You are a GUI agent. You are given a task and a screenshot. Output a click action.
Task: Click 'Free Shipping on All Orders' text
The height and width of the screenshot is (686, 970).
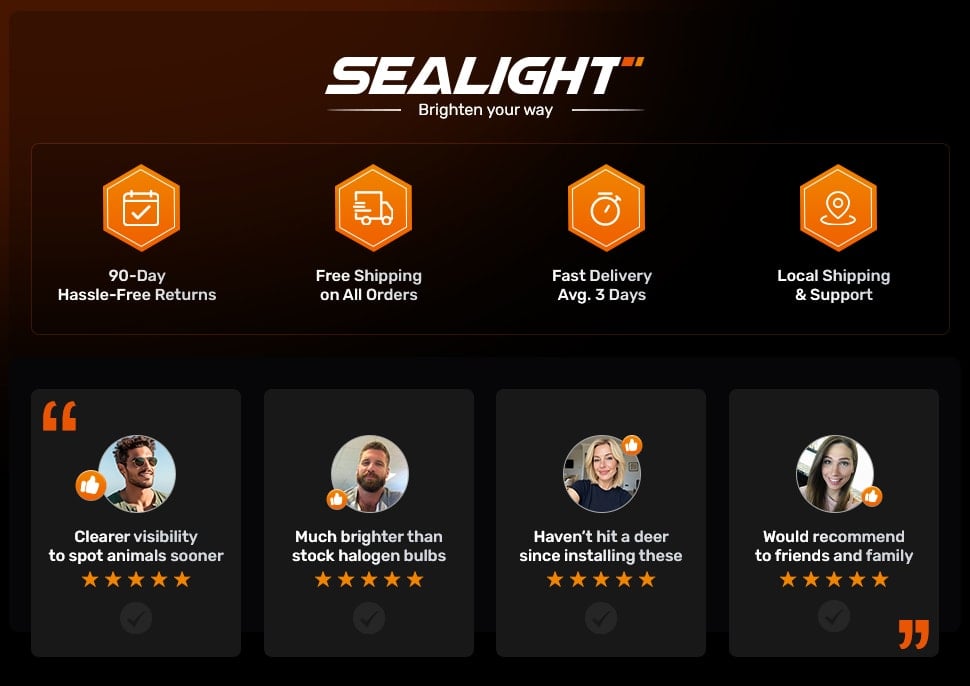[369, 285]
